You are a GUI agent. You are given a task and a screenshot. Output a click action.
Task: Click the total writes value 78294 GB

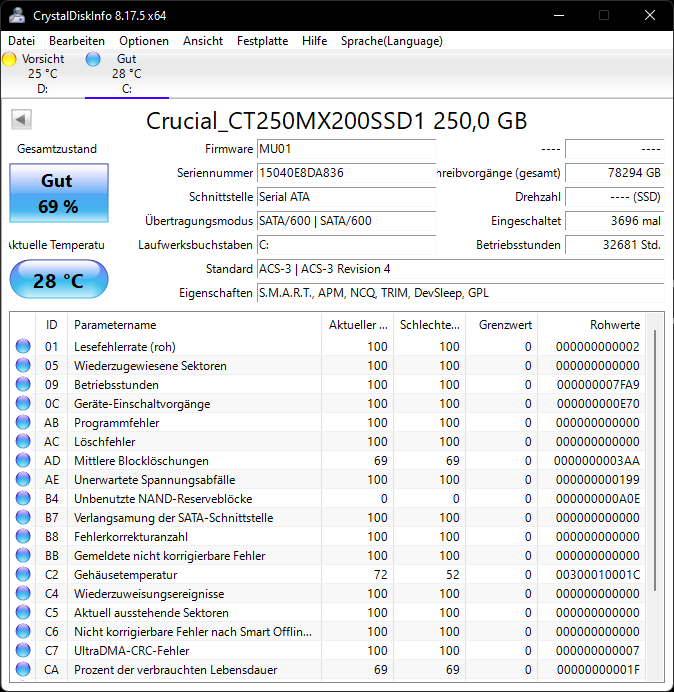[614, 173]
